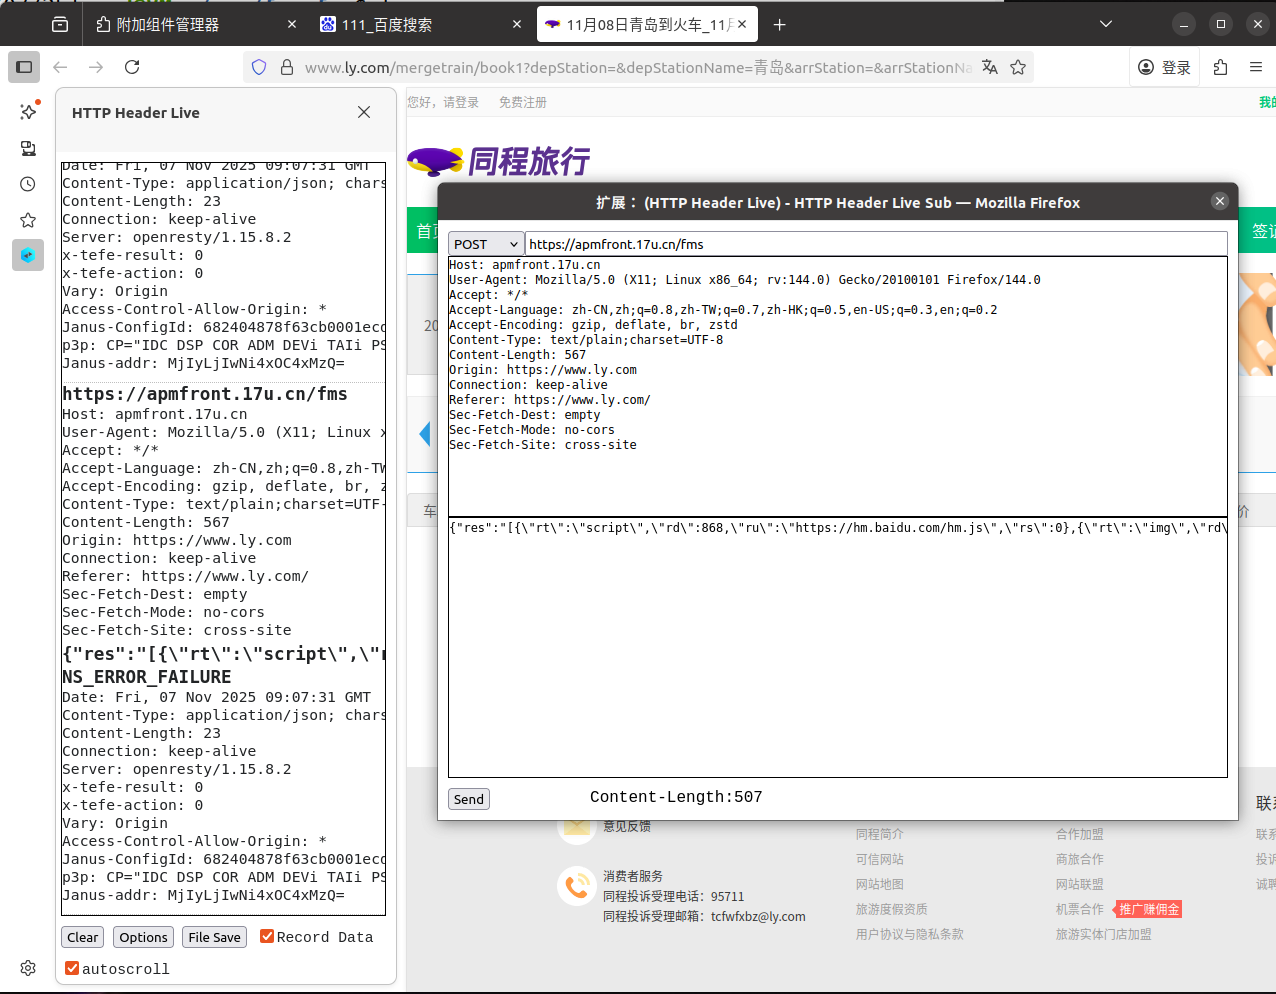Image resolution: width=1276 pixels, height=994 pixels.
Task: Open the Firefox application menu
Action: coord(1256,67)
